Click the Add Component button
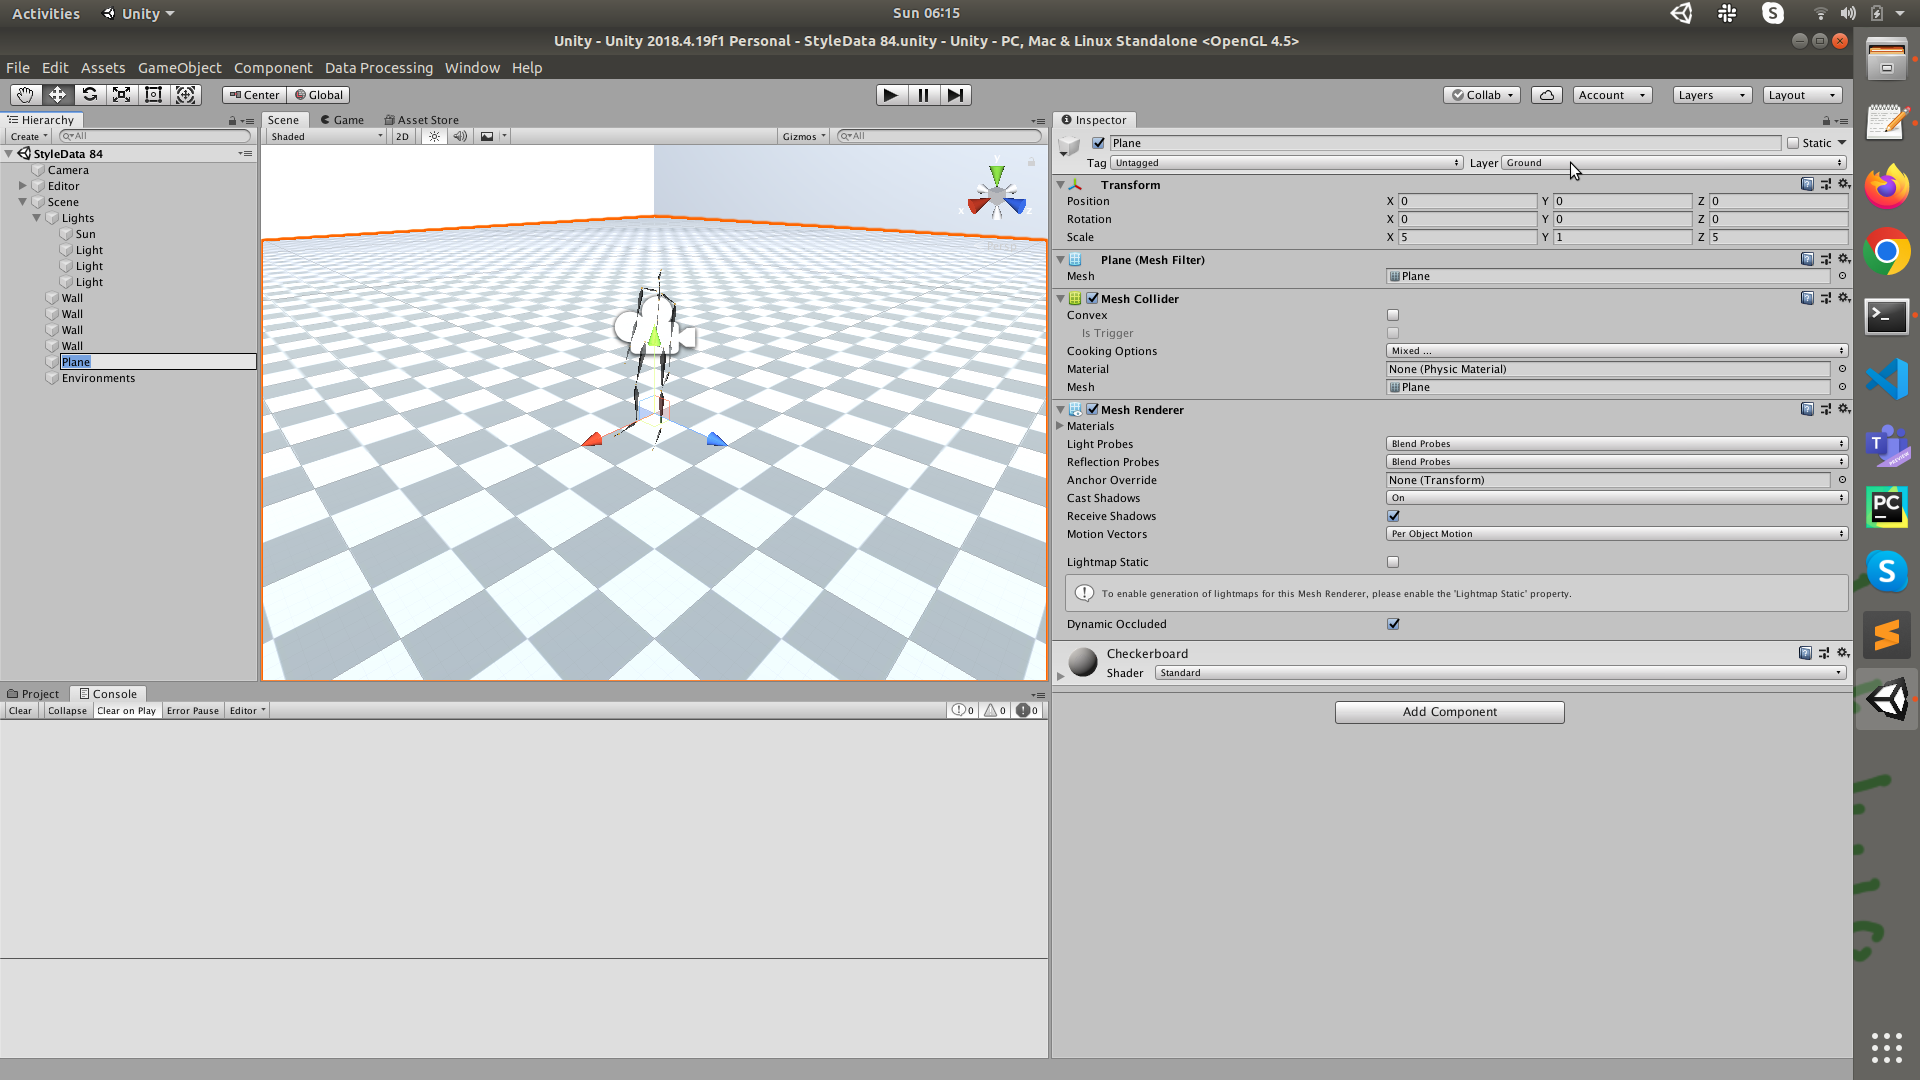This screenshot has height=1080, width=1920. point(1449,712)
